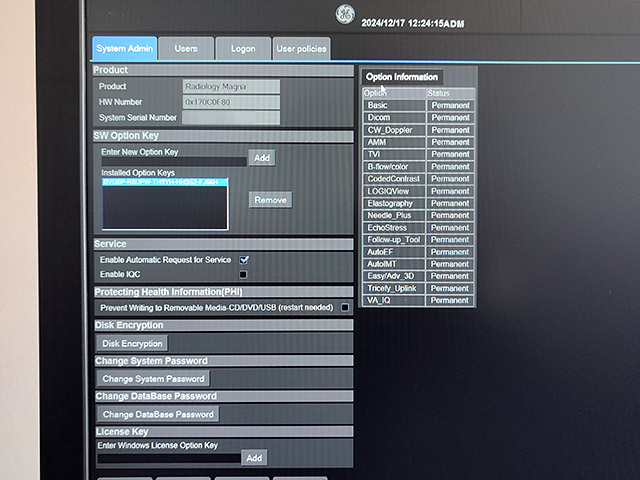The image size is (640, 480).
Task: Click the Change System Password button
Action: [x=153, y=379]
